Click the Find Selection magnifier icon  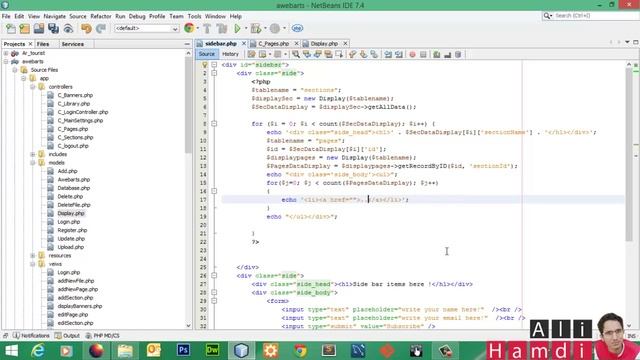pos(296,54)
